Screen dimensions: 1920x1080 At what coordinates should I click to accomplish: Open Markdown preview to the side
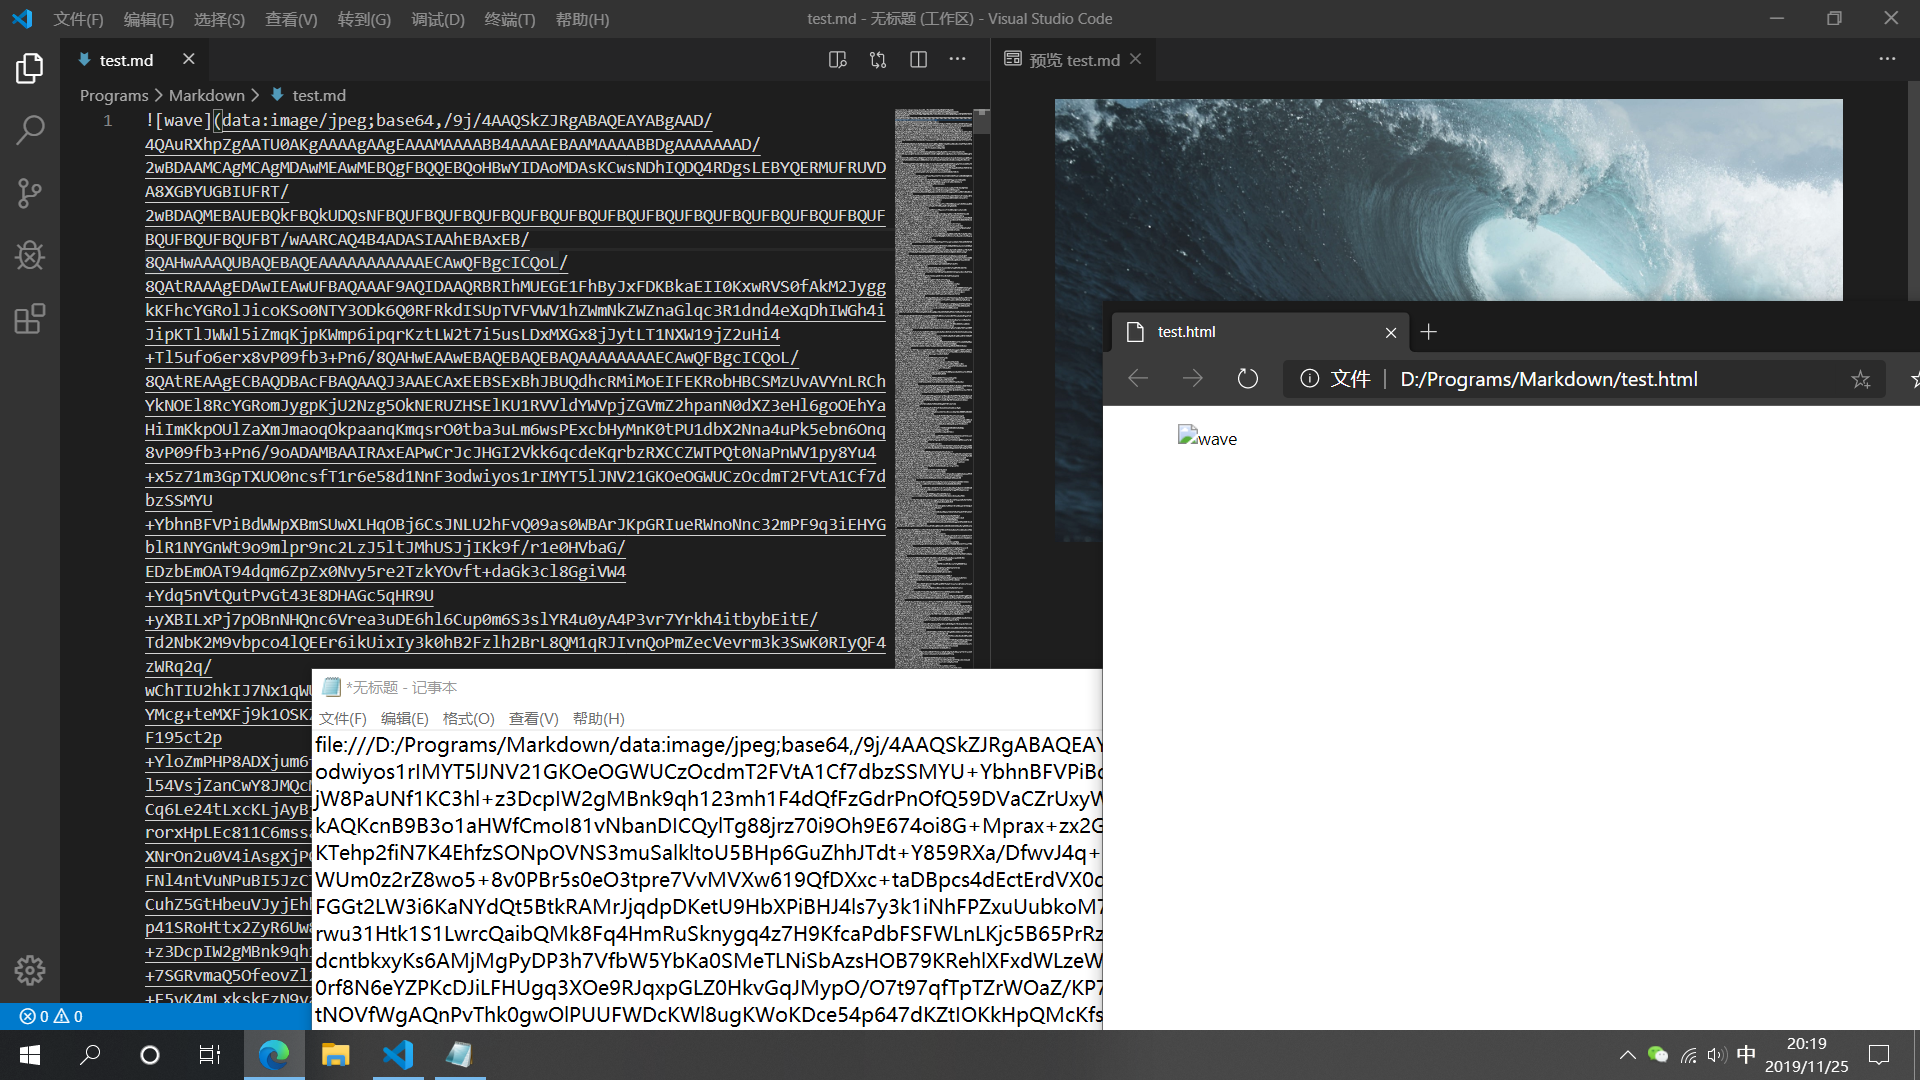point(837,59)
